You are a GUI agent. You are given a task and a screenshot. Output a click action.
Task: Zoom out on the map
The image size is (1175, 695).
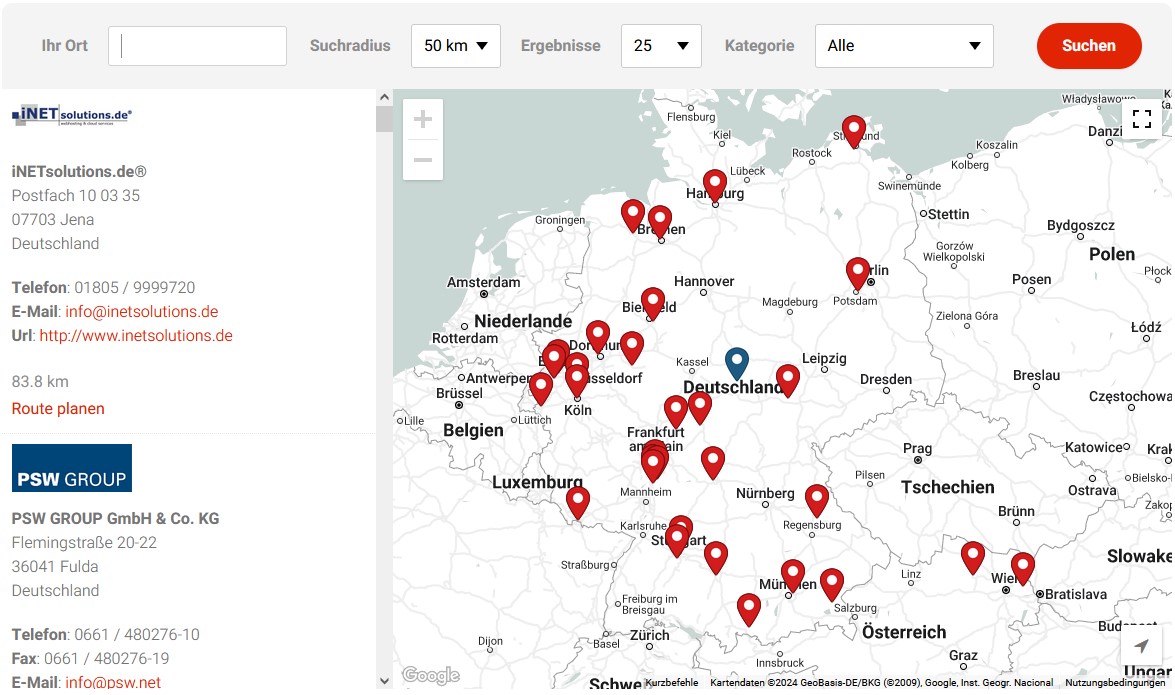pyautogui.click(x=423, y=160)
